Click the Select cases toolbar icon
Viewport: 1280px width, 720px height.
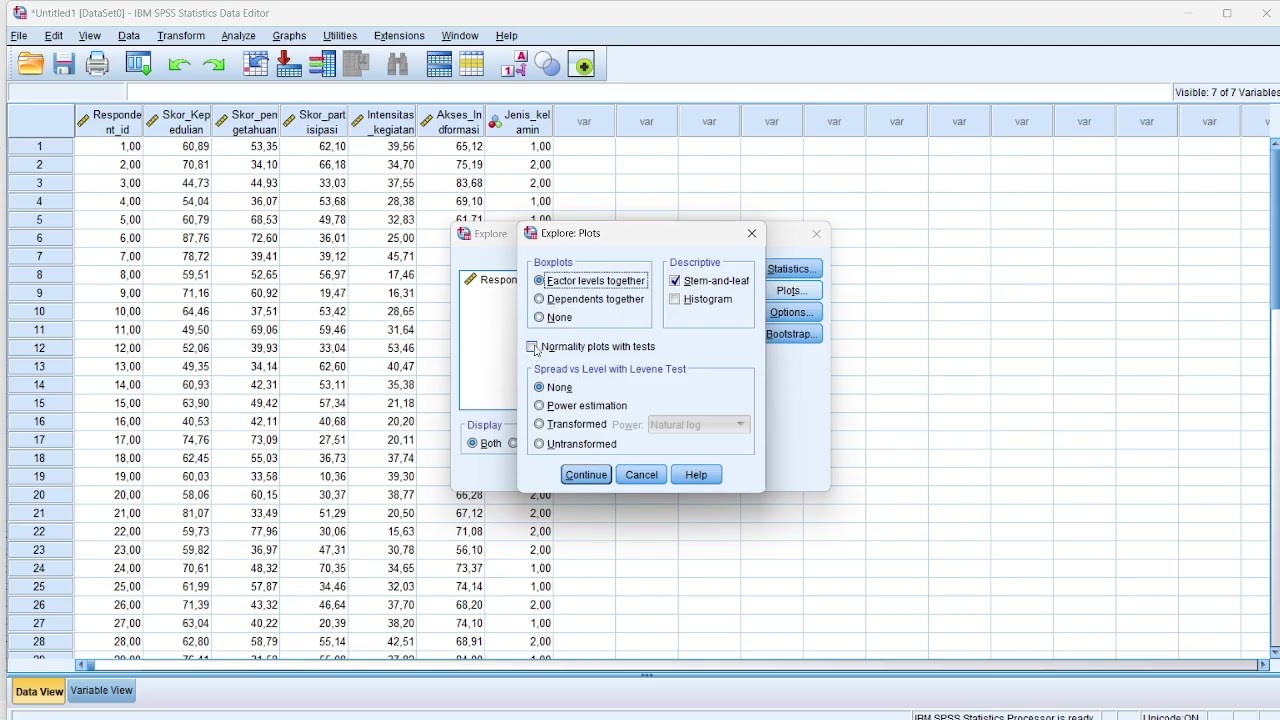pyautogui.click(x=472, y=65)
